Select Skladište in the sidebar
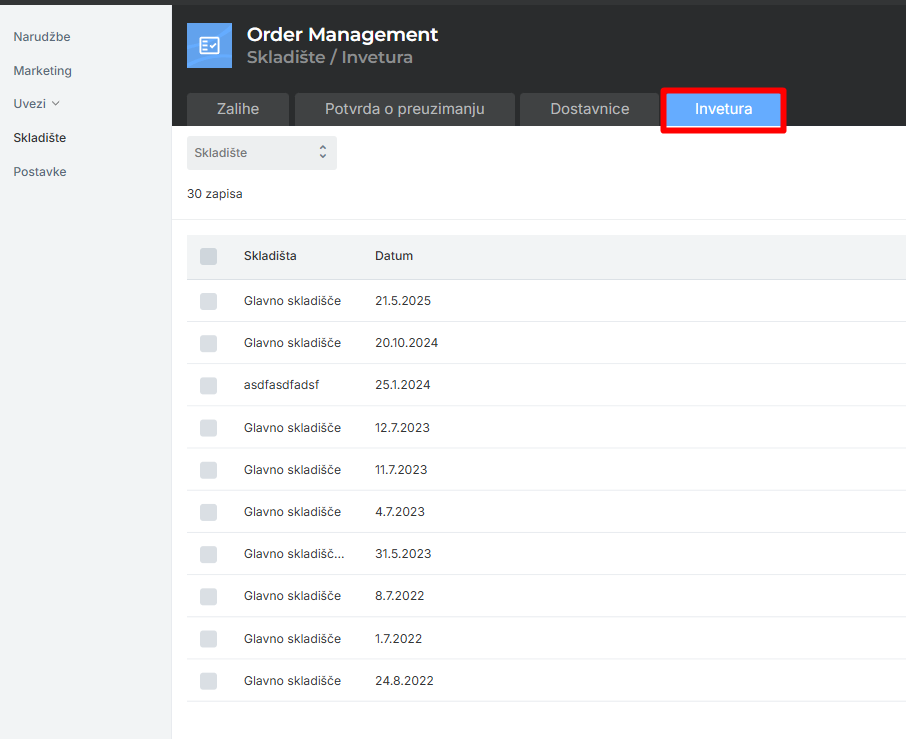 (39, 138)
